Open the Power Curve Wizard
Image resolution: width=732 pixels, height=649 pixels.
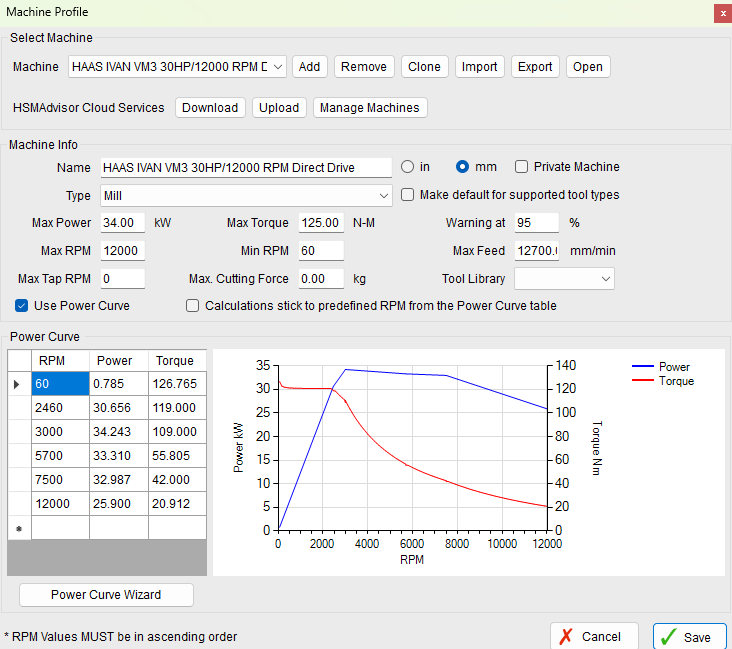(106, 595)
